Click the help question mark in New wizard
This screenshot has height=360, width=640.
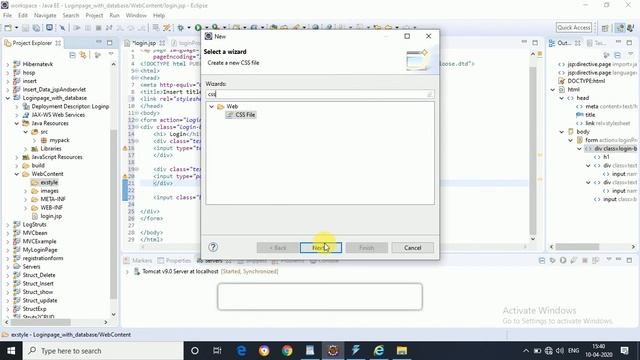213,247
